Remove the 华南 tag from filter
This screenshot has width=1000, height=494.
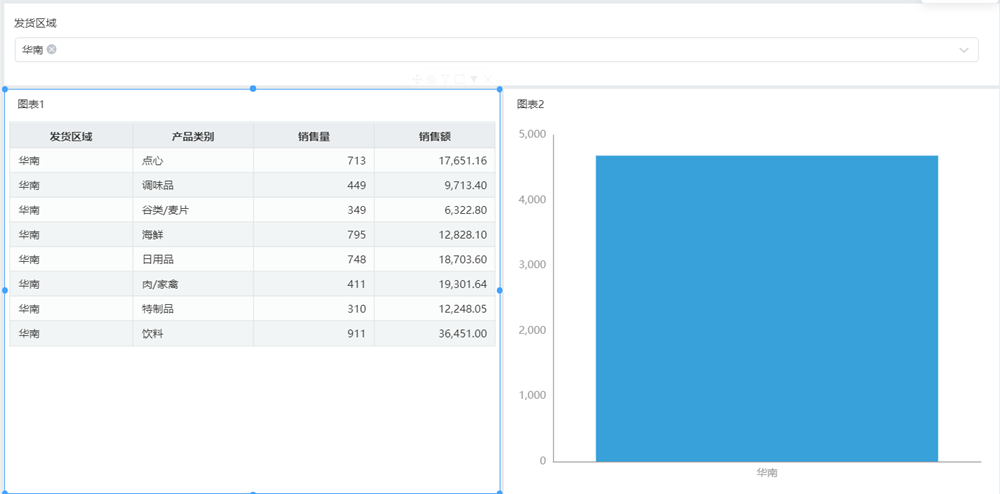[52, 49]
